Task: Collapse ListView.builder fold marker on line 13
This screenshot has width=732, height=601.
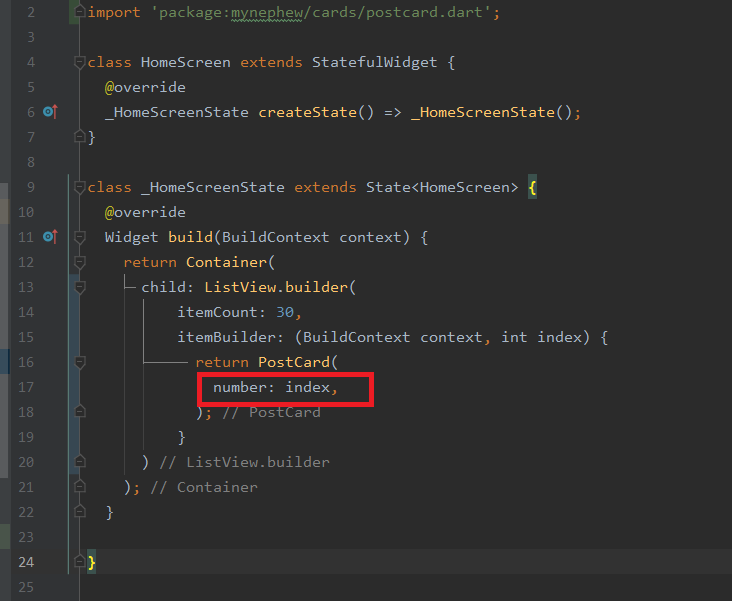Action: [x=80, y=287]
